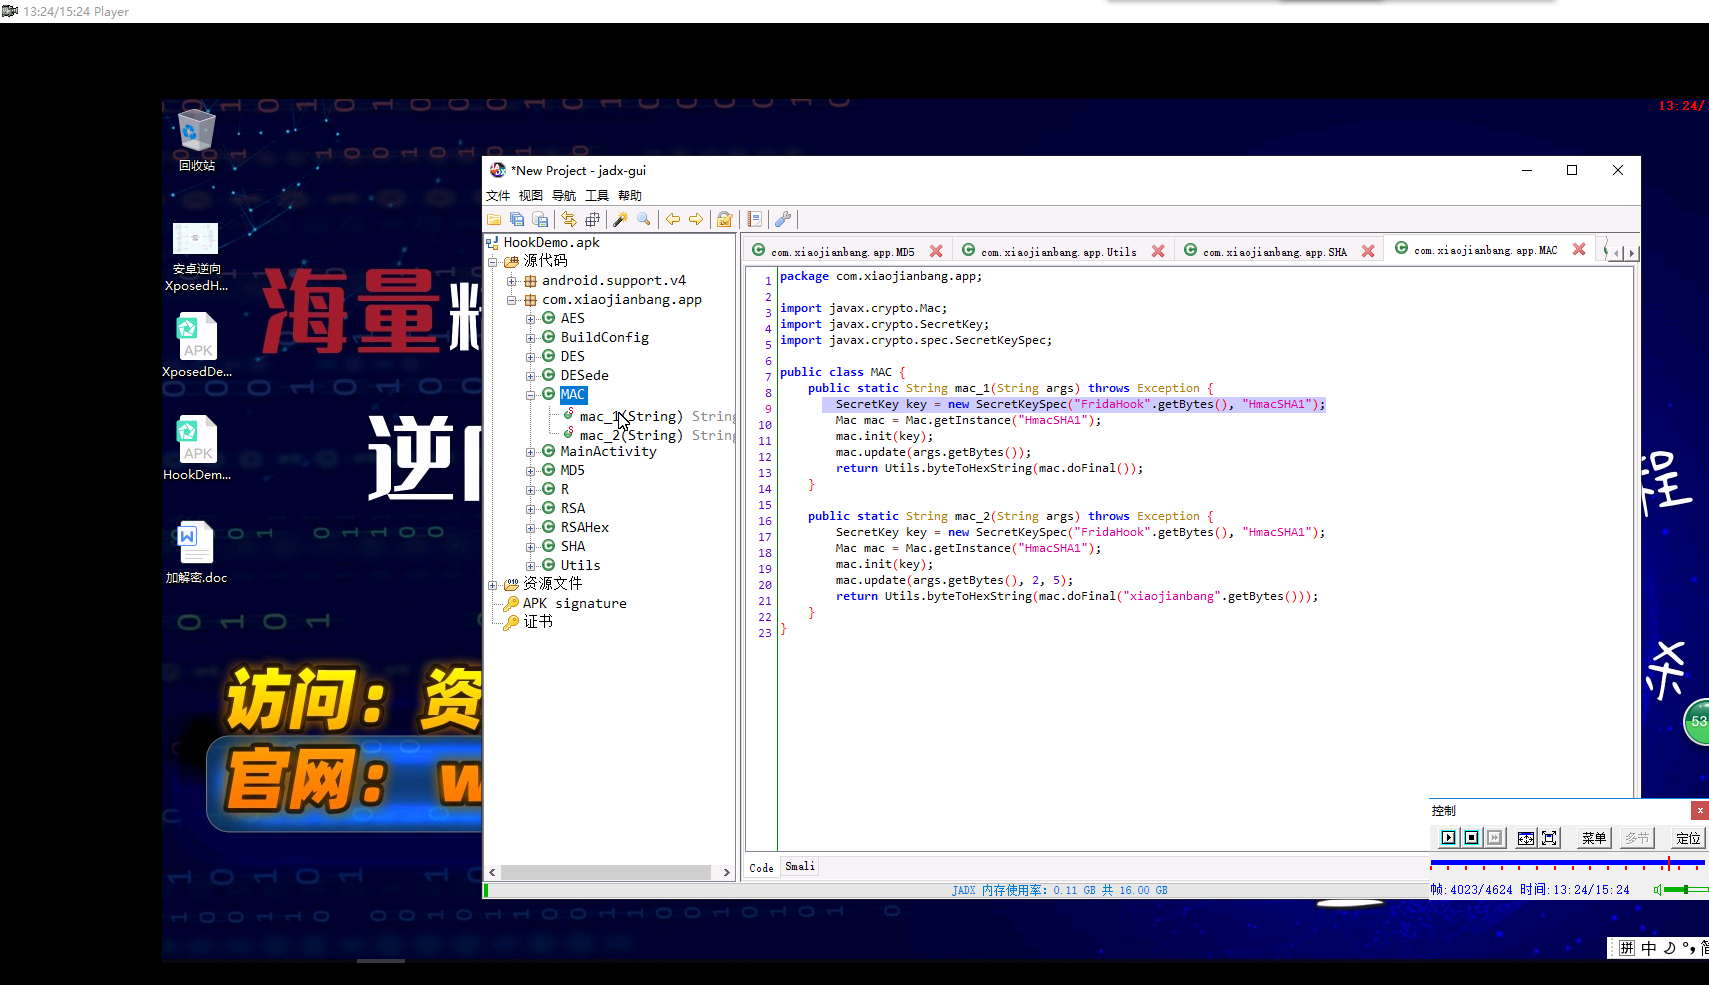Click the stop button in 控制 panel
Image resolution: width=1709 pixels, height=985 pixels.
tap(1471, 838)
